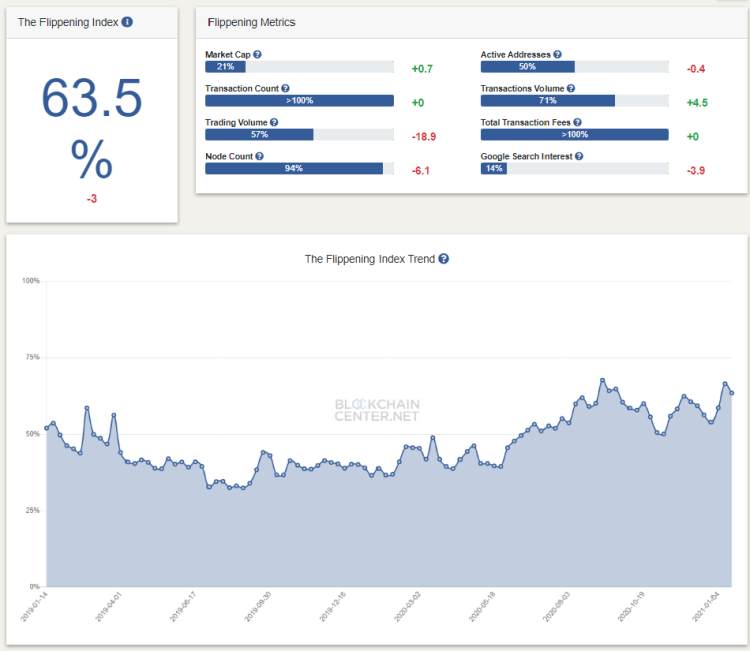The width and height of the screenshot is (750, 651).
Task: Click the Google Search Interest help icon
Action: pyautogui.click(x=579, y=156)
